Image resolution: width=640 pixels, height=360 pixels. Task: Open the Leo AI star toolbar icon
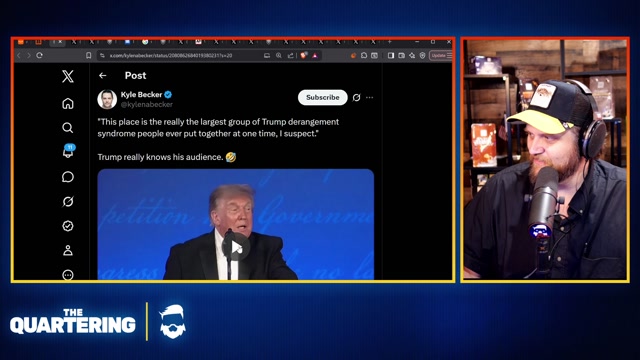point(412,56)
